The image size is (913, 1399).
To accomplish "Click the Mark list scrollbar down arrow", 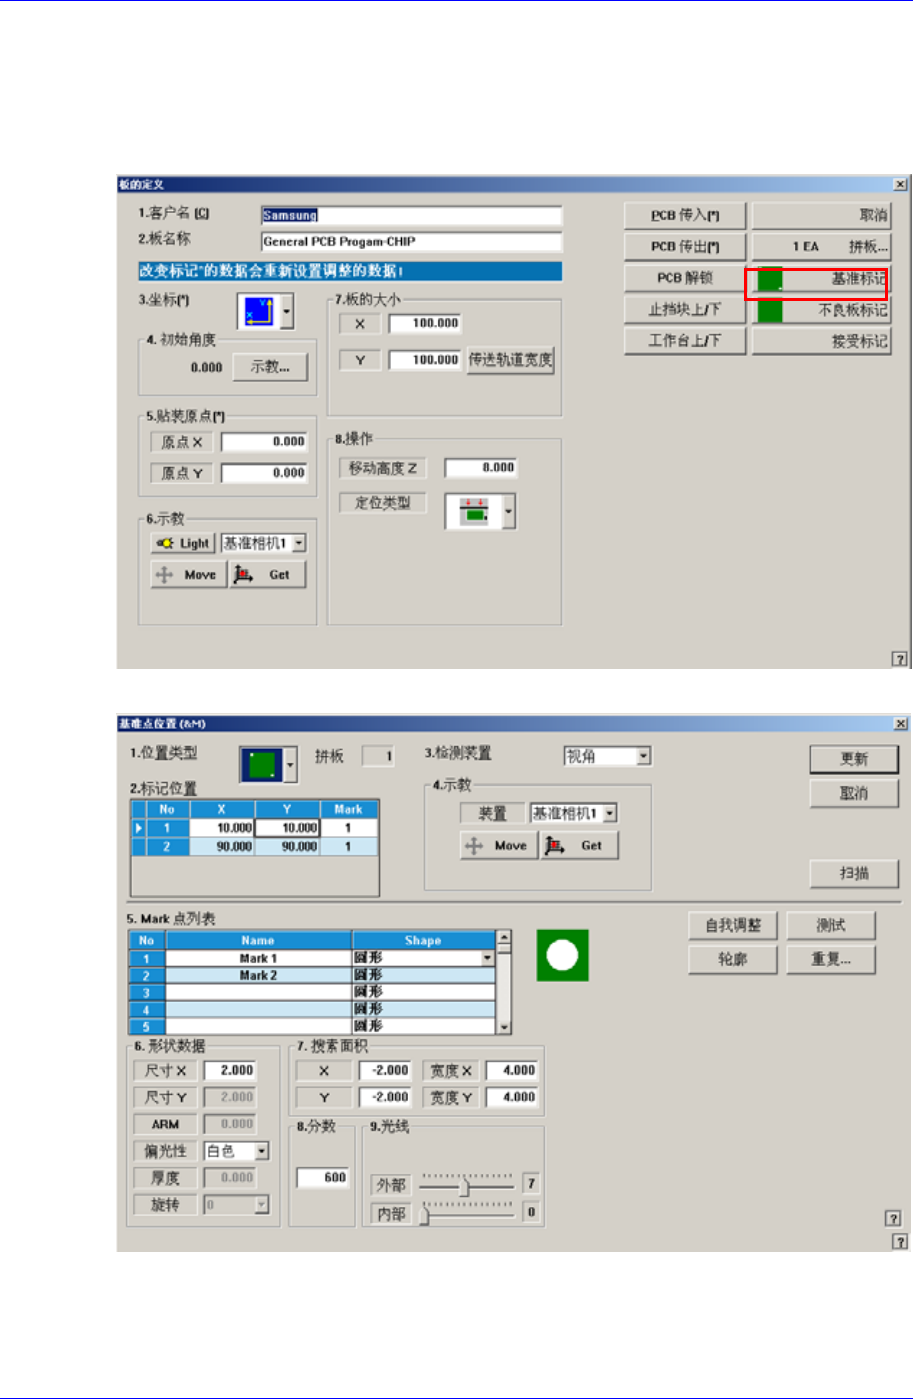I will coord(505,1026).
